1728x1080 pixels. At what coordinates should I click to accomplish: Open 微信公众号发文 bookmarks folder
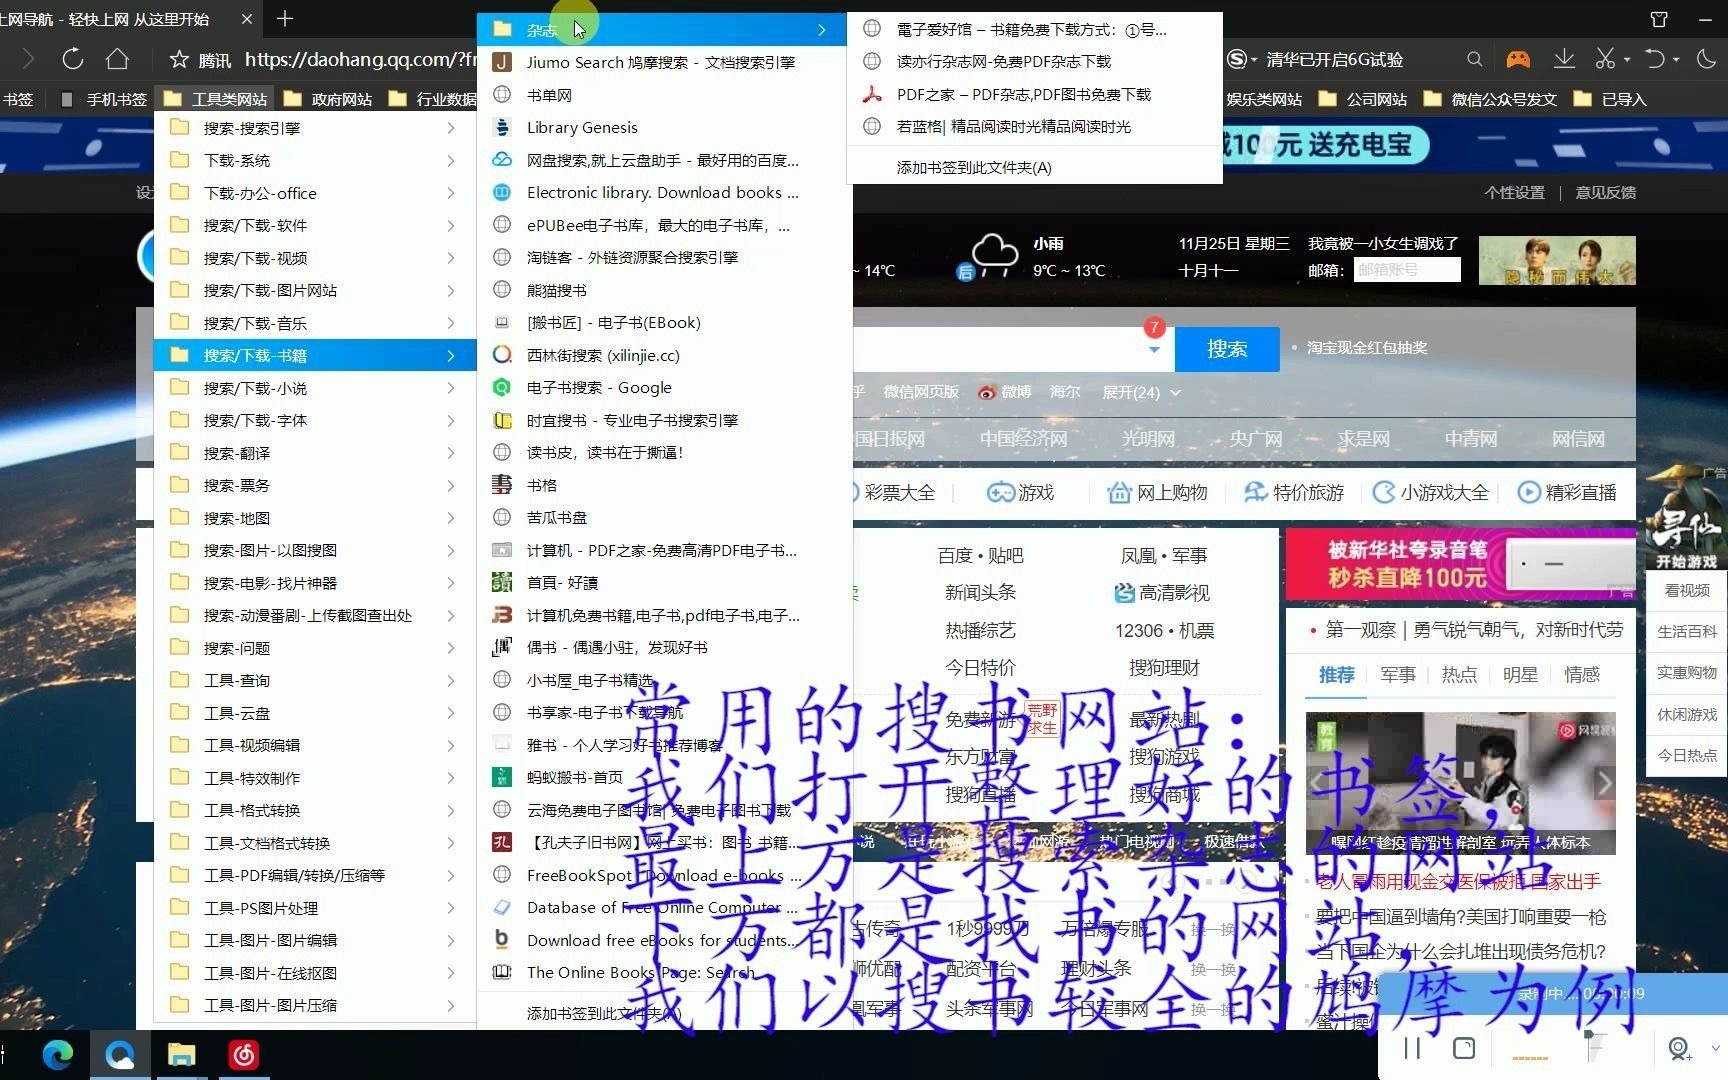tap(1490, 99)
